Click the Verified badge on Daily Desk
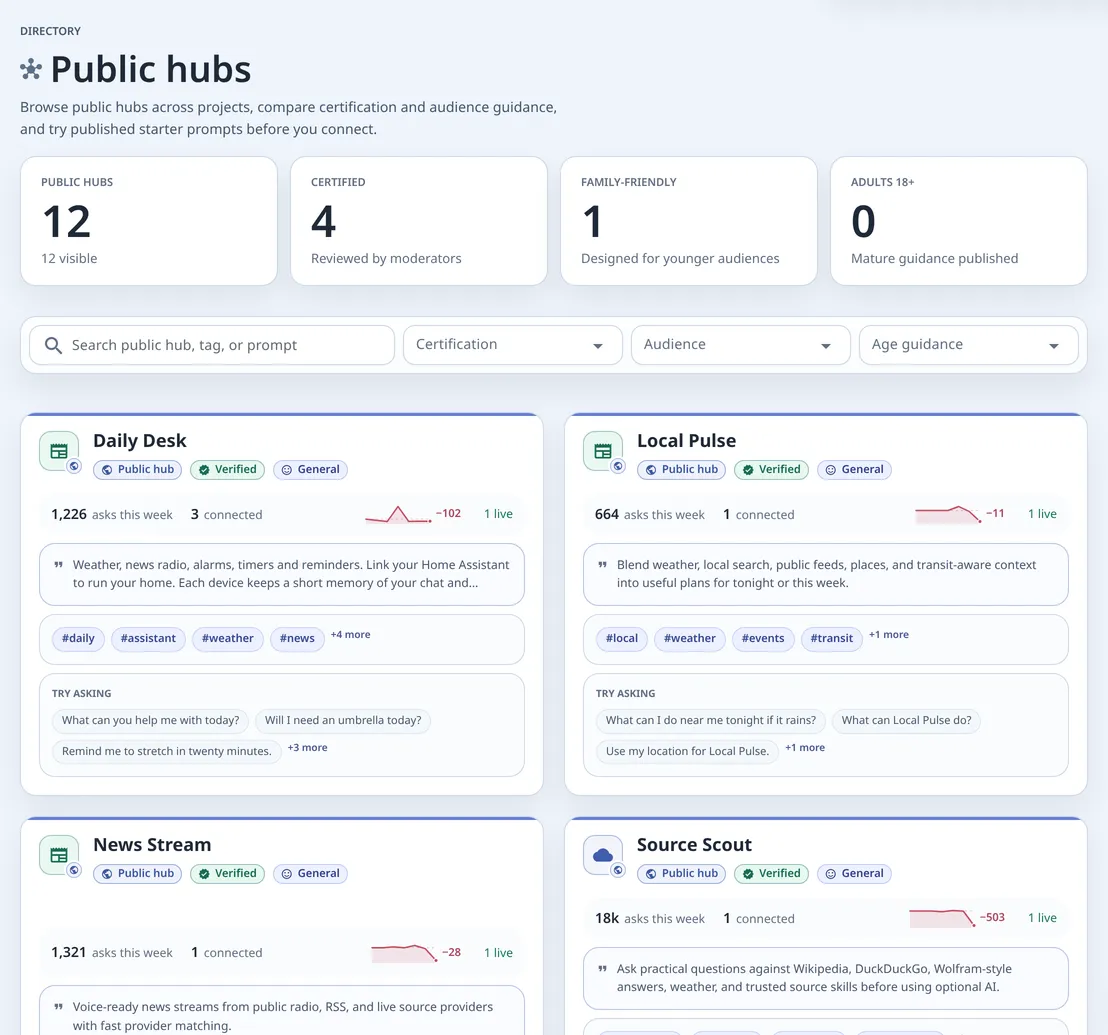 [x=228, y=470]
